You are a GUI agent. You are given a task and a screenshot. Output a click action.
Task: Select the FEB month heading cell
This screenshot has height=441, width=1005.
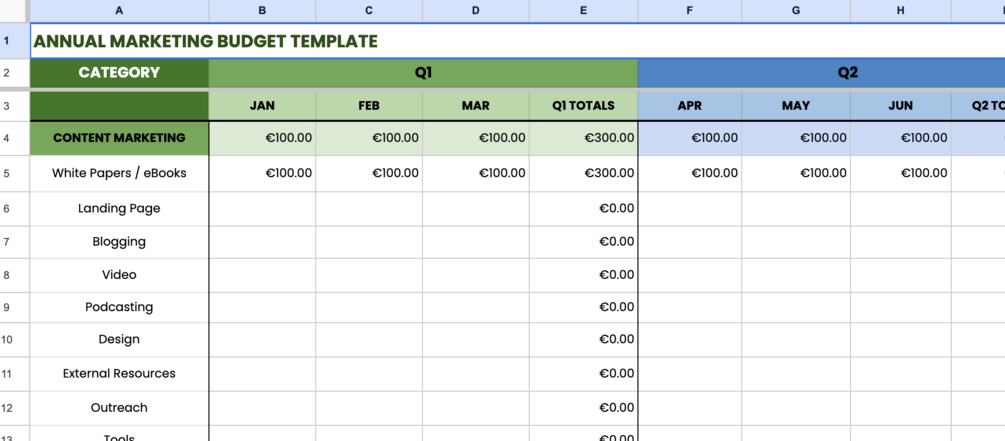(x=369, y=106)
